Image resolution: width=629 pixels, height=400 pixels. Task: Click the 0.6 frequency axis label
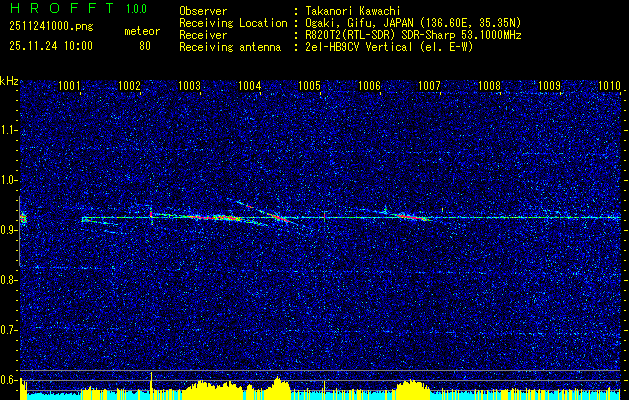click(x=7, y=380)
